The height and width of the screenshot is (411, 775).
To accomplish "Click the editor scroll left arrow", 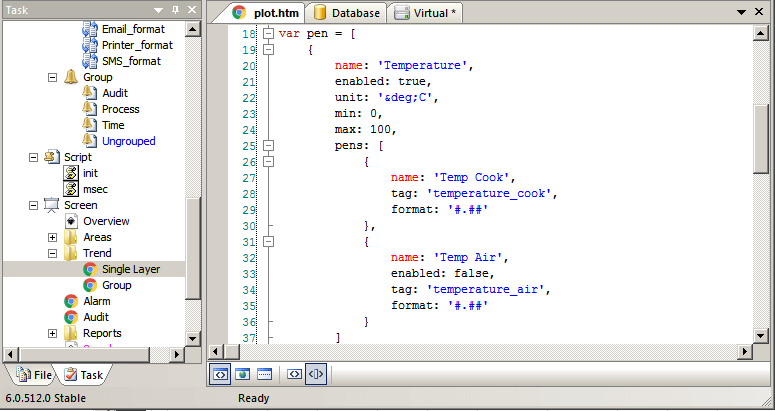I will [x=215, y=351].
